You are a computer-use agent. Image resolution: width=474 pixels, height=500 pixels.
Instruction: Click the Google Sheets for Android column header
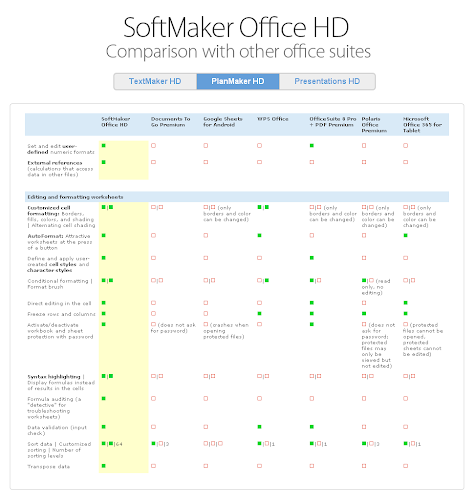[223, 122]
